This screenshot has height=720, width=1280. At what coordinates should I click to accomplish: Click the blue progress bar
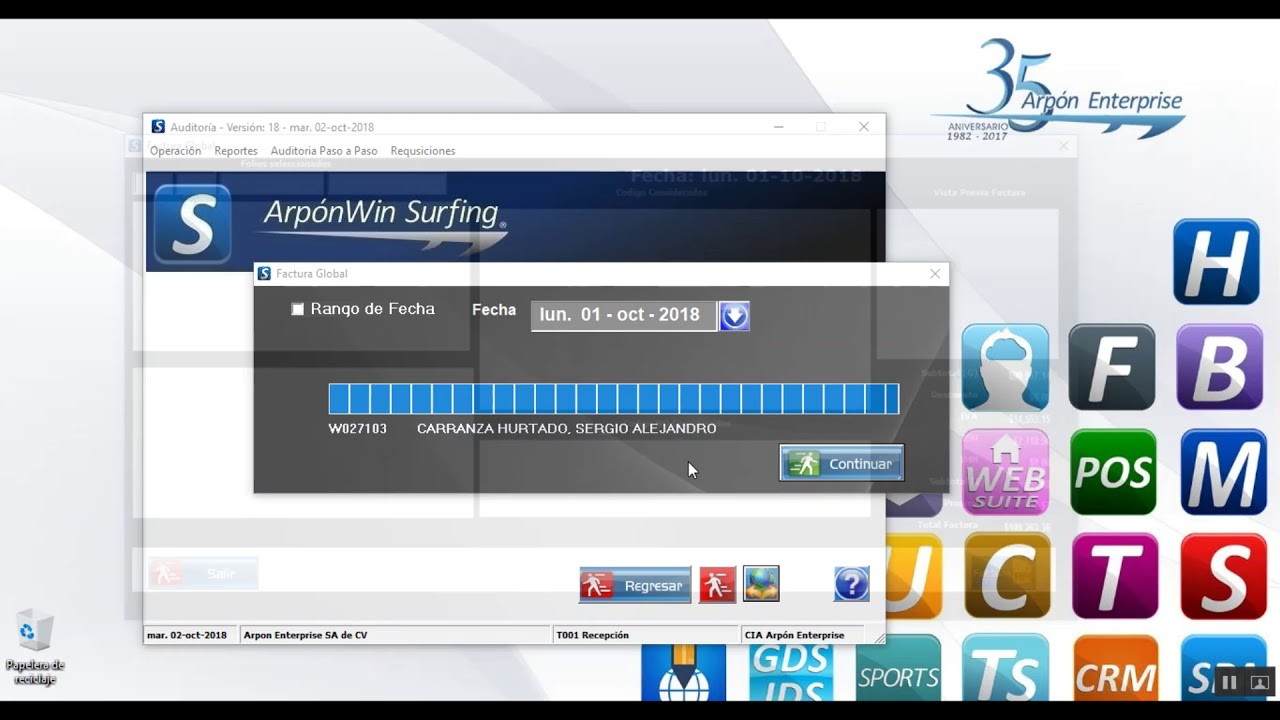[x=614, y=399]
